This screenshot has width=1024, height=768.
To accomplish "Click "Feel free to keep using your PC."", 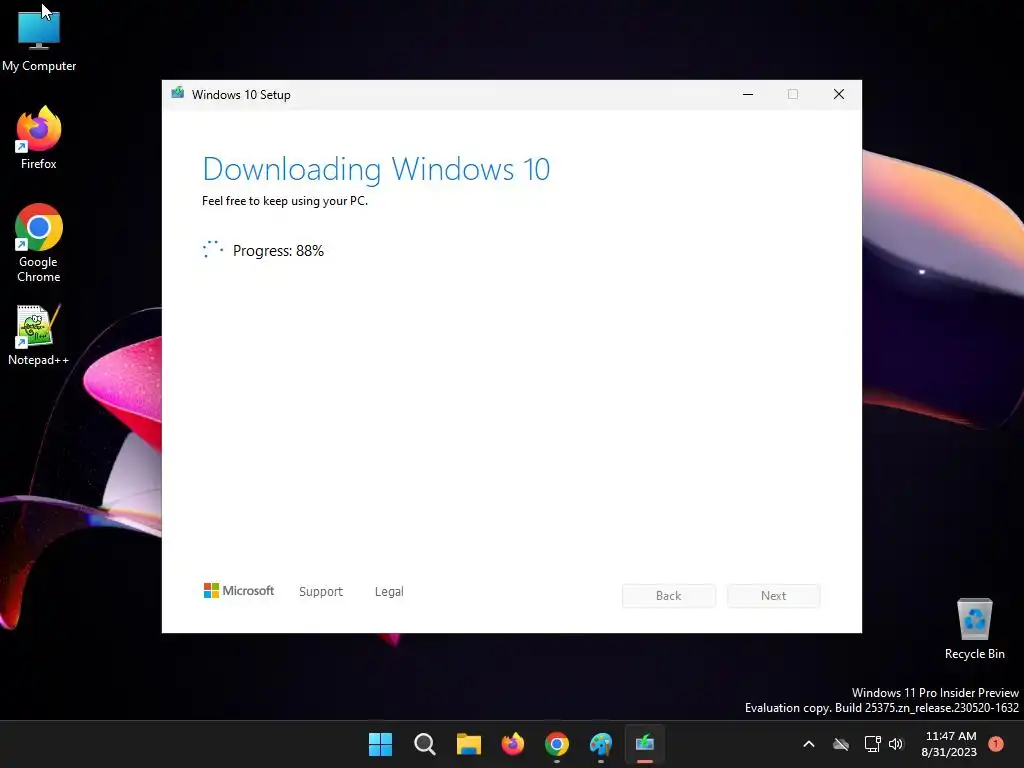I will 285,201.
